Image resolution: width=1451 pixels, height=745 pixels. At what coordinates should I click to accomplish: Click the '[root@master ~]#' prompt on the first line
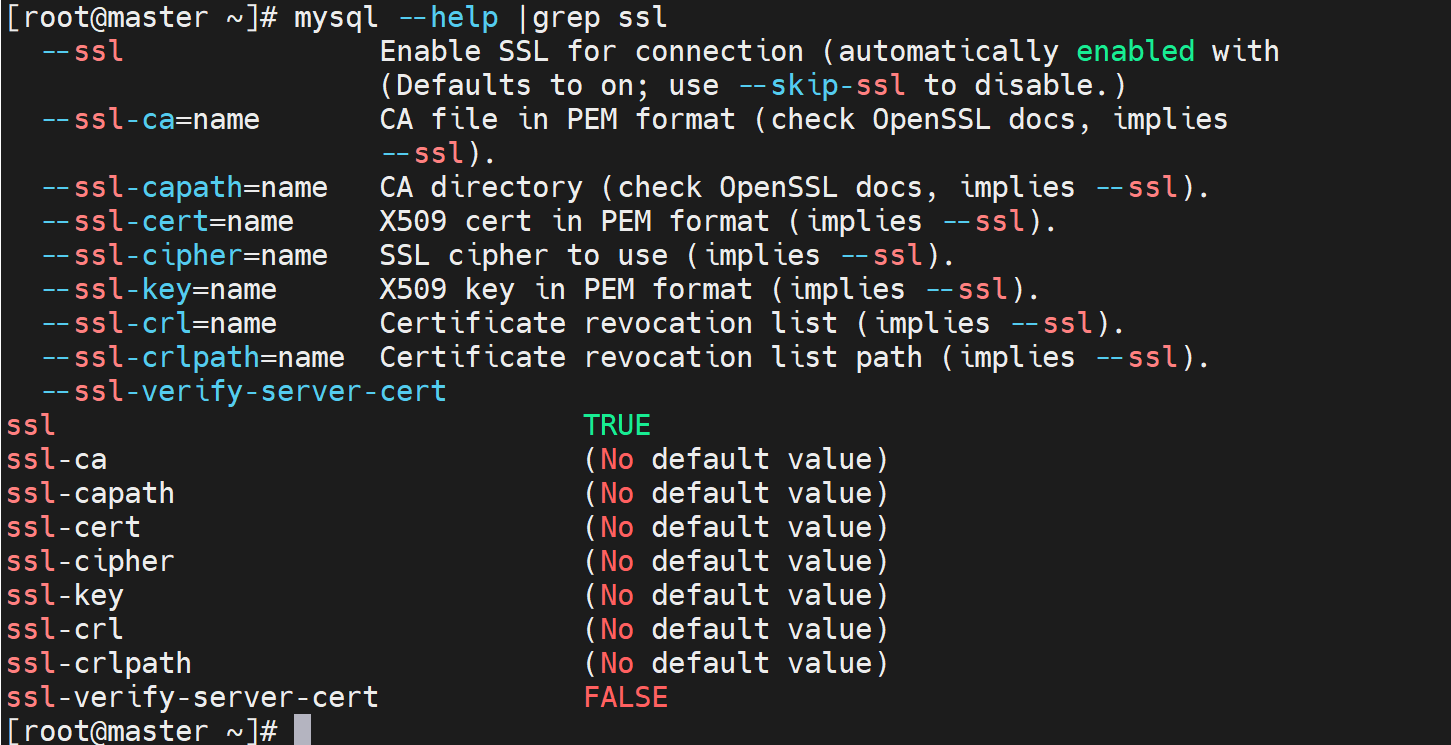point(141,18)
